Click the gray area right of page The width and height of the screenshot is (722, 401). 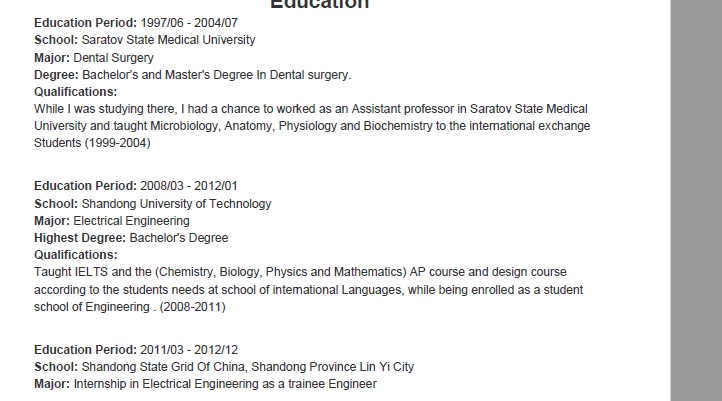[695, 200]
